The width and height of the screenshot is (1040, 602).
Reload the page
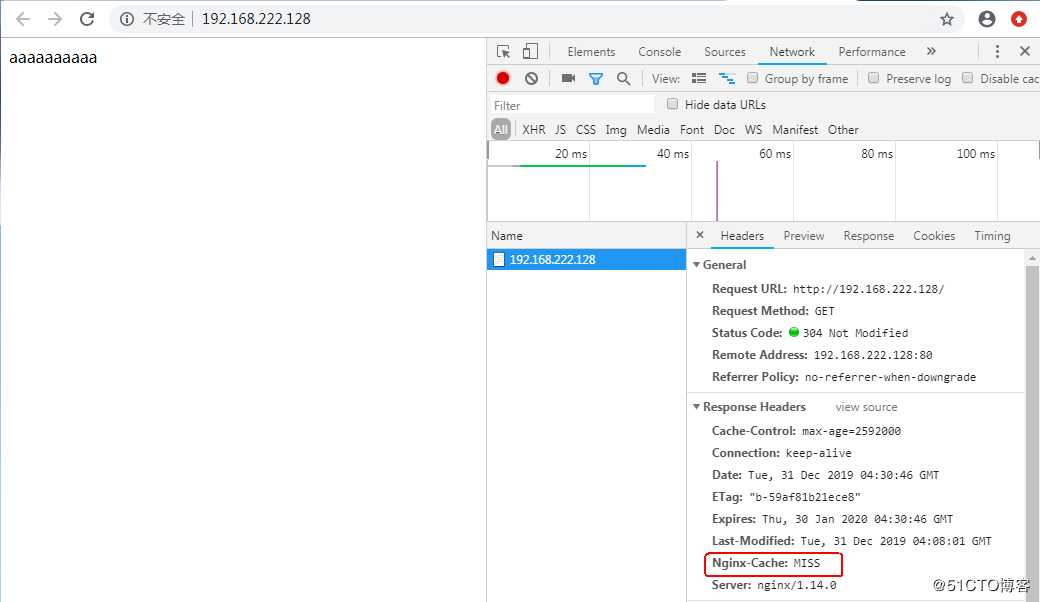[x=87, y=19]
